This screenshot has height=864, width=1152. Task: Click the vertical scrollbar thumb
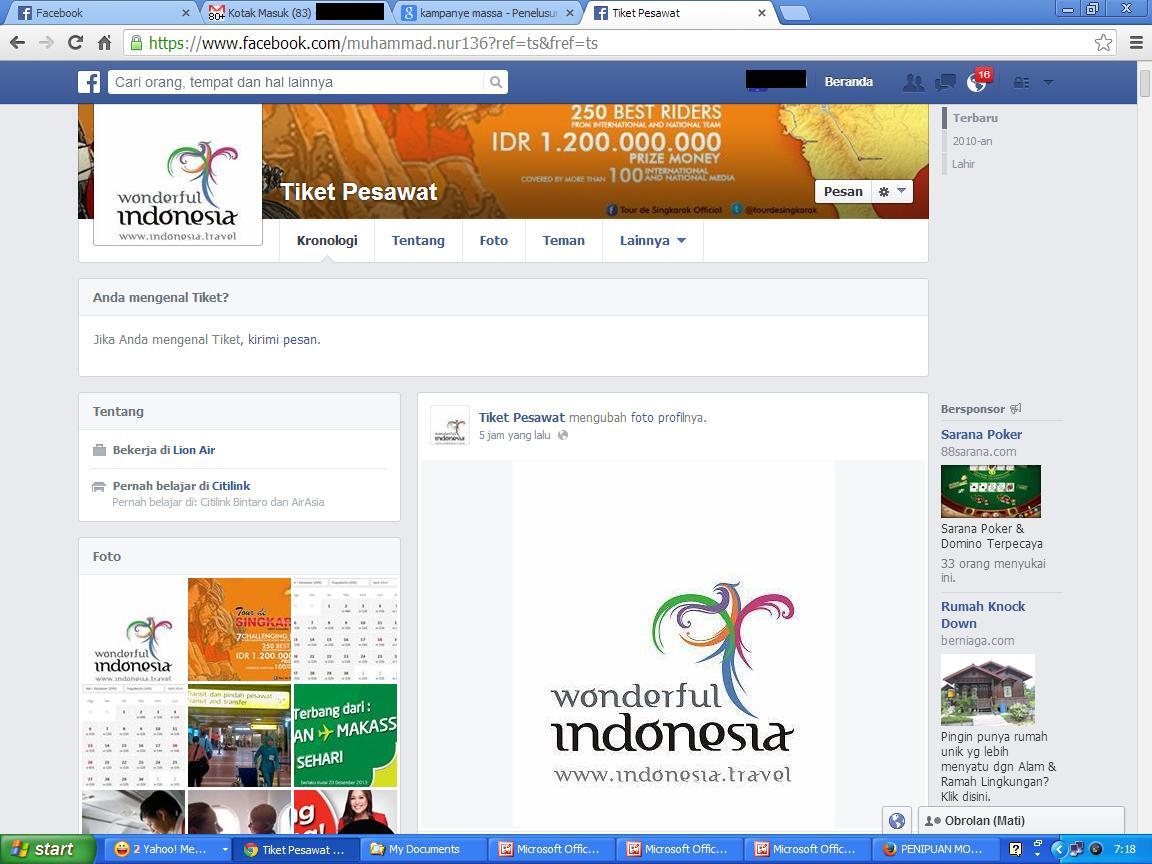tap(1145, 82)
